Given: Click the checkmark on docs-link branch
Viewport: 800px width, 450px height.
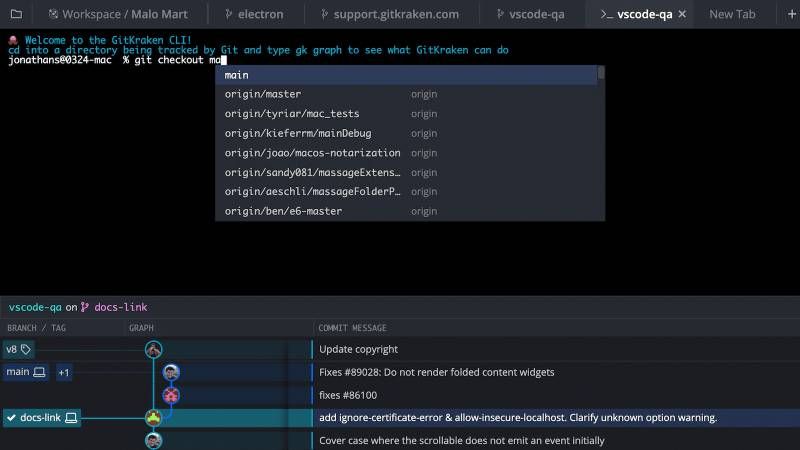Looking at the screenshot, I should click(x=11, y=417).
